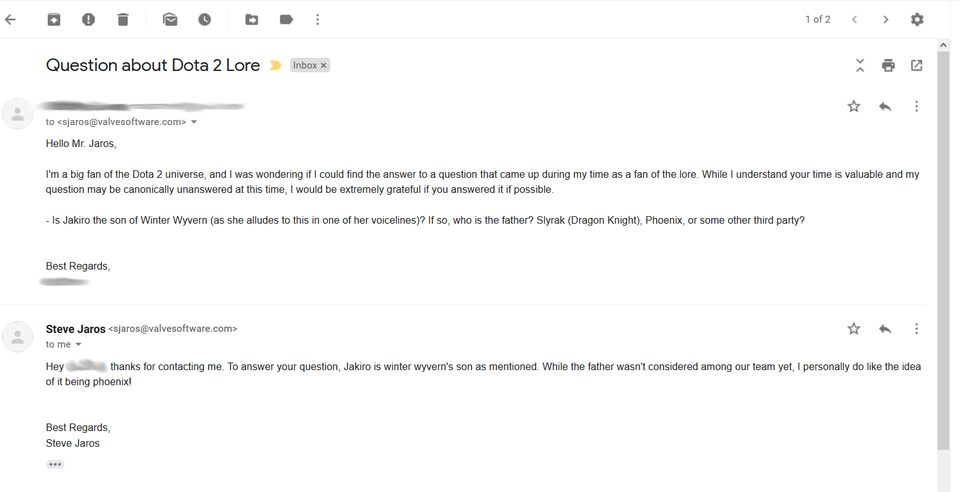This screenshot has width=960, height=492.
Task: Reply to Steve Jaros's message
Action: [x=885, y=329]
